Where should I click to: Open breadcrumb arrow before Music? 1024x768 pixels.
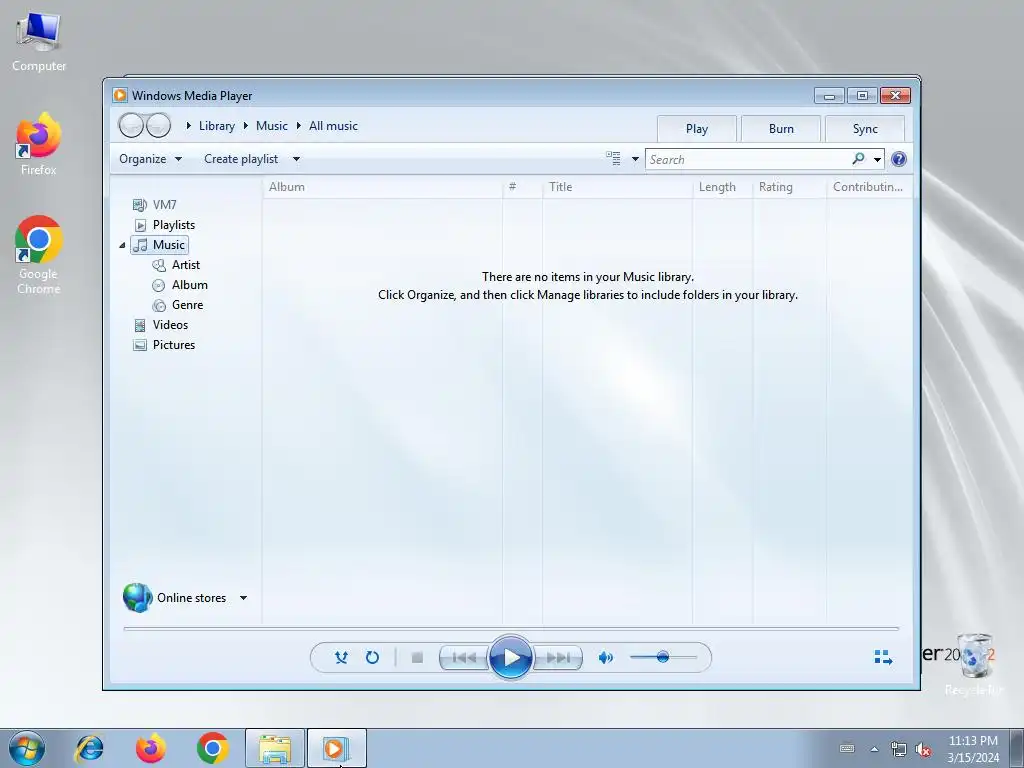(x=246, y=125)
